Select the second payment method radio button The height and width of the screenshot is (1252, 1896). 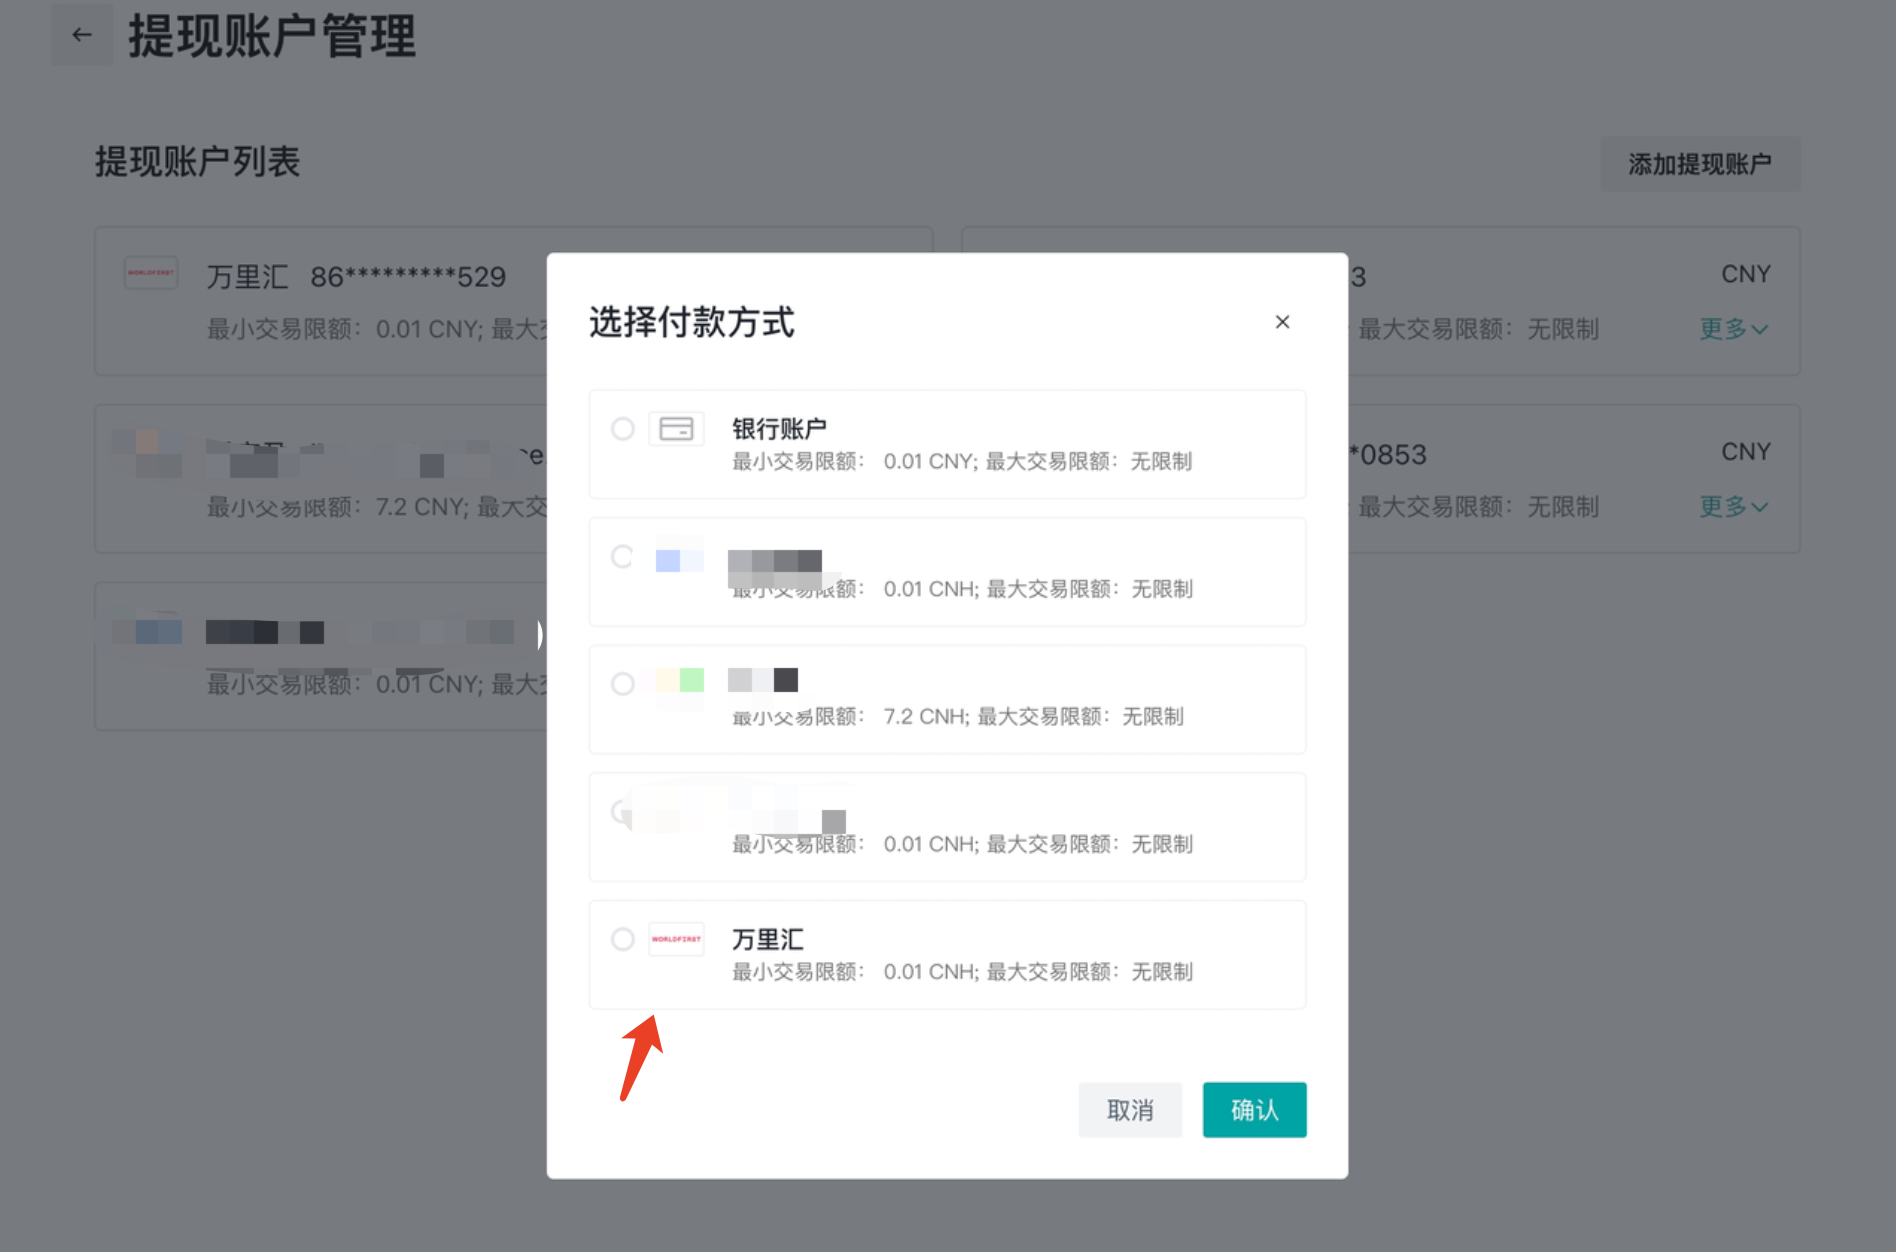[622, 557]
